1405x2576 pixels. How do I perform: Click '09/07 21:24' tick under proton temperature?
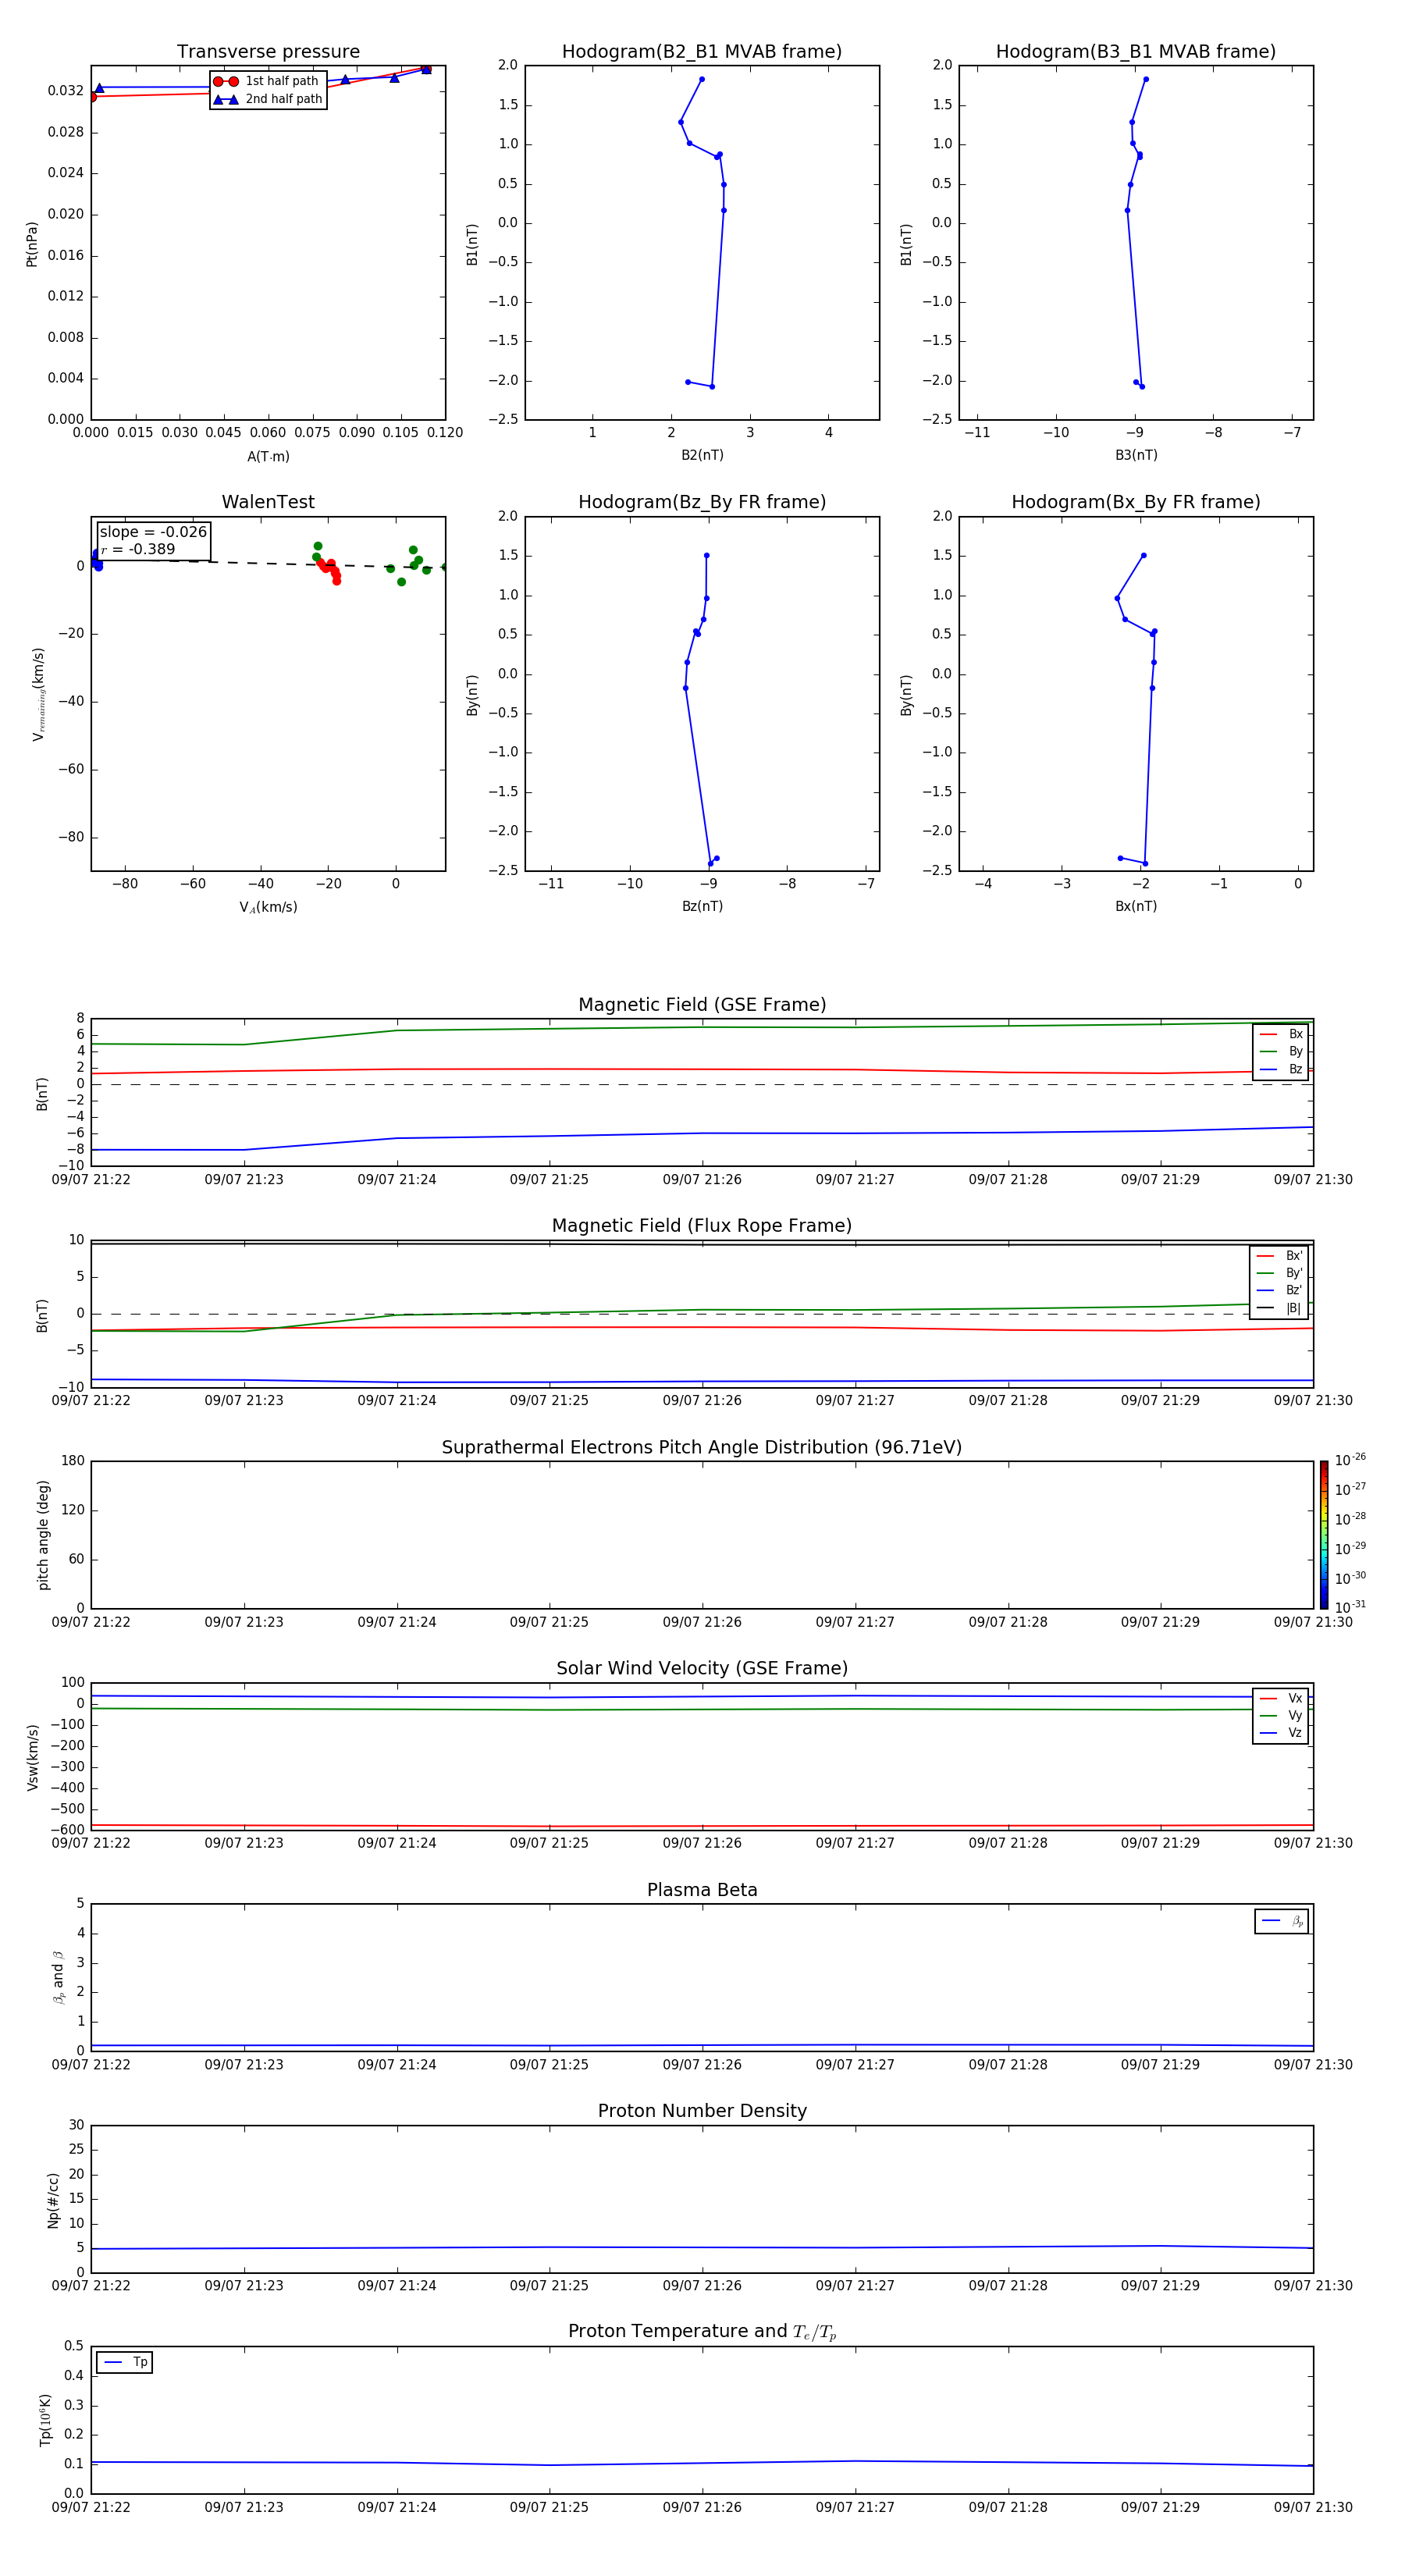397,2507
